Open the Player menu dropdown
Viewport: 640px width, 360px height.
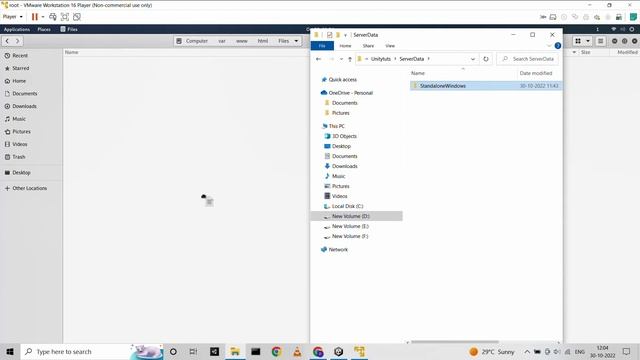pos(12,17)
